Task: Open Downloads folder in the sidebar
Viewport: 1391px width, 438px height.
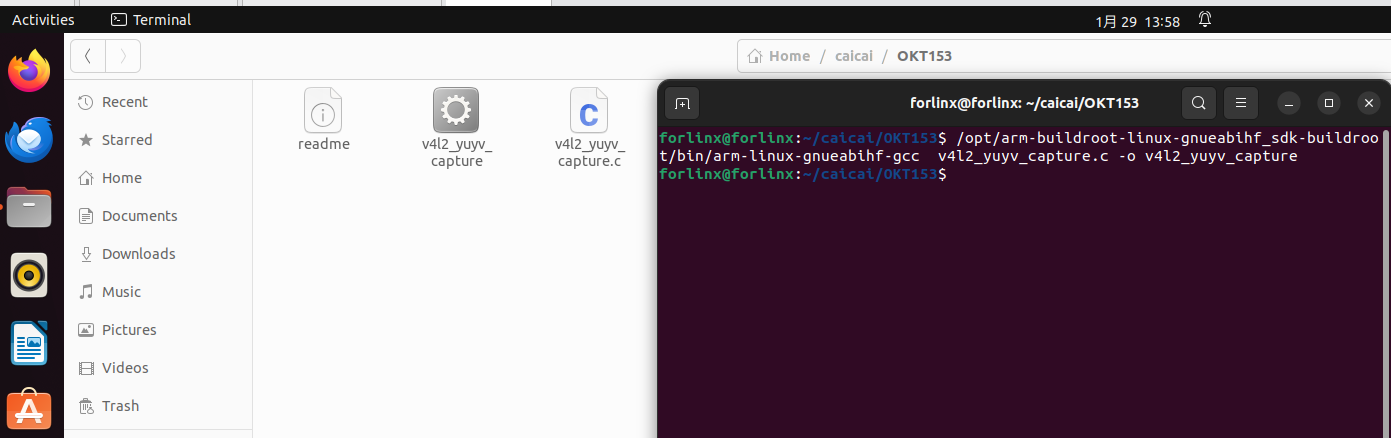Action: pyautogui.click(x=138, y=254)
